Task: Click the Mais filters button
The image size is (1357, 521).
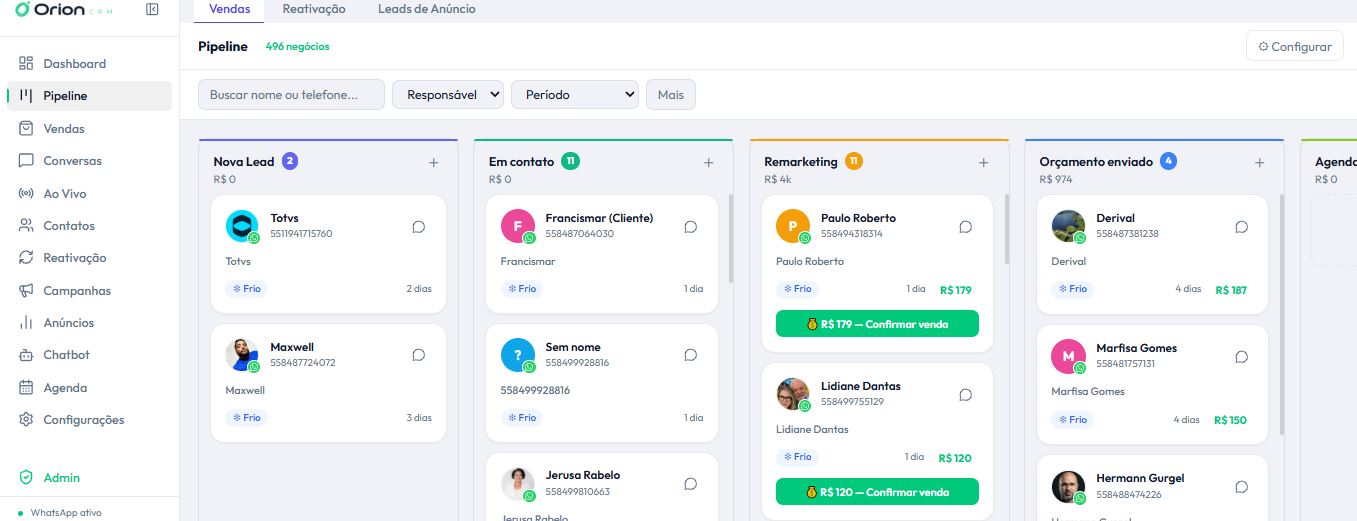Action: [671, 95]
